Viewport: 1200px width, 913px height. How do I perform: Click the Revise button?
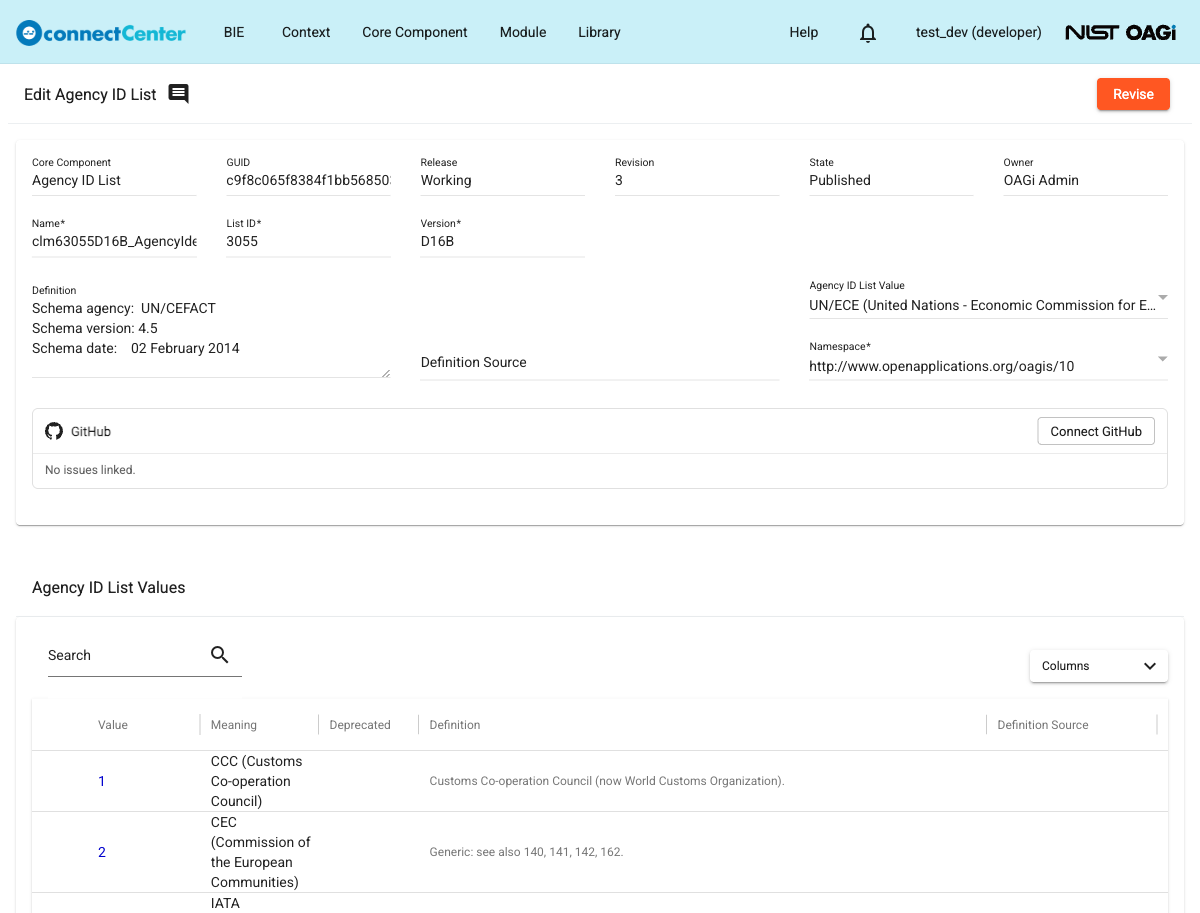(1133, 94)
